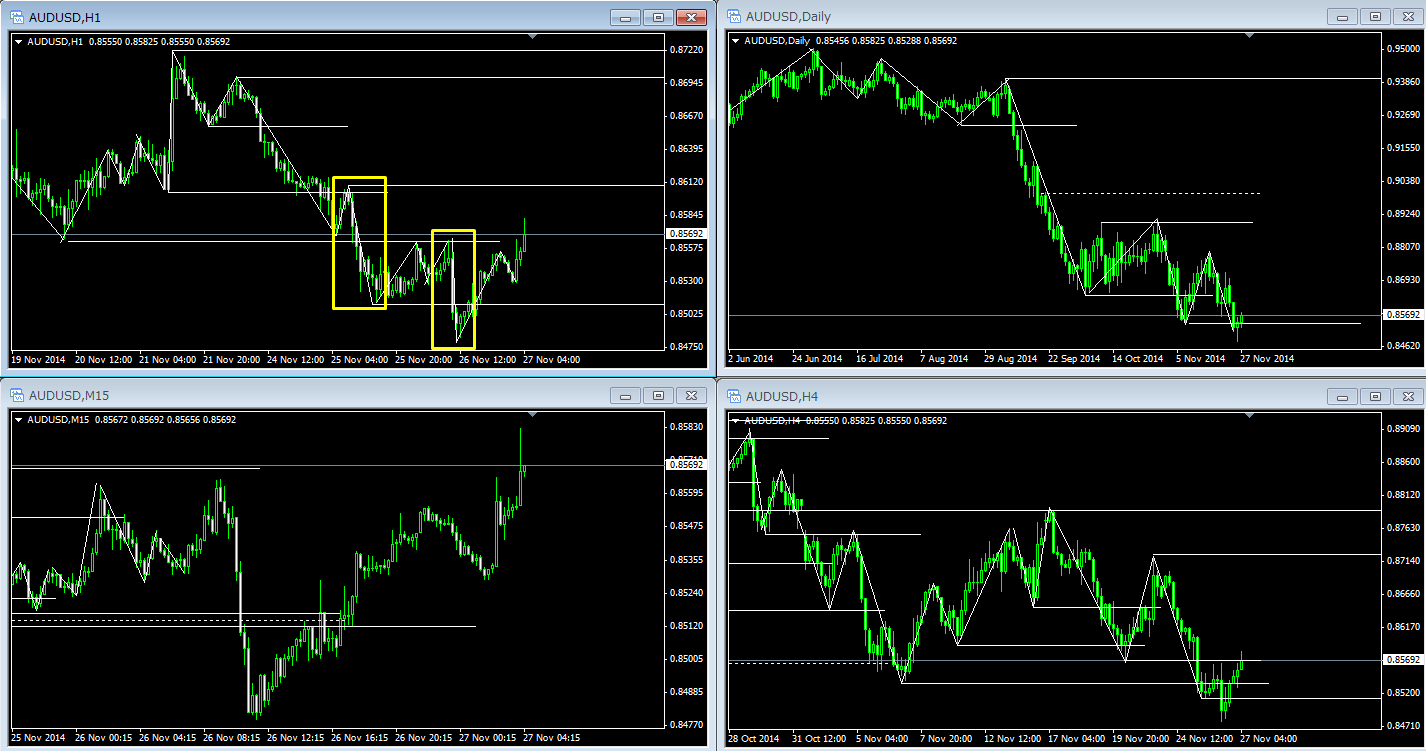Maximize the AUDUSD,H4 chart window
This screenshot has height=751, width=1426.
click(x=1375, y=396)
